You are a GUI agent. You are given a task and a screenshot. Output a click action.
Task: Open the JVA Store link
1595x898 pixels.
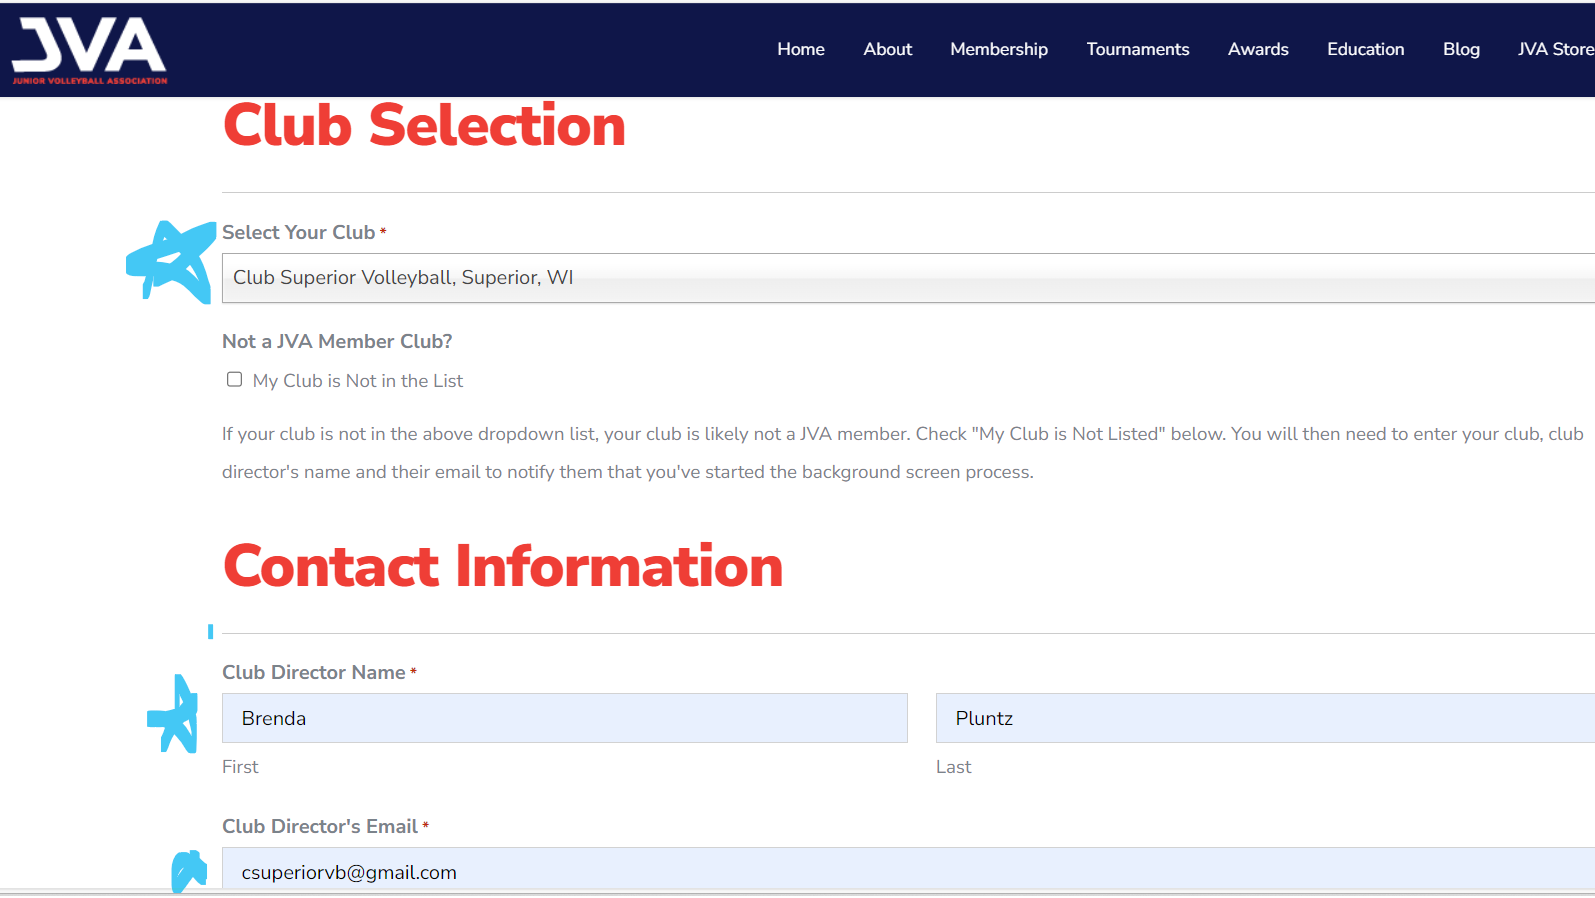pos(1556,49)
